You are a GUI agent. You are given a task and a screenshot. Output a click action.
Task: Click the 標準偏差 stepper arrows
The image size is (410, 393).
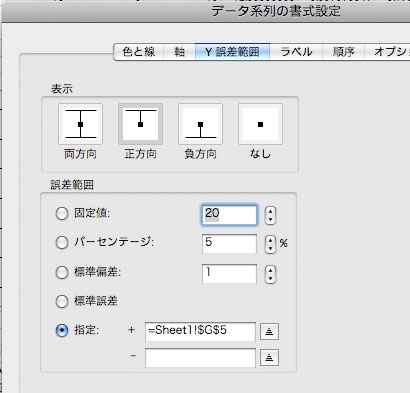pyautogui.click(x=270, y=274)
